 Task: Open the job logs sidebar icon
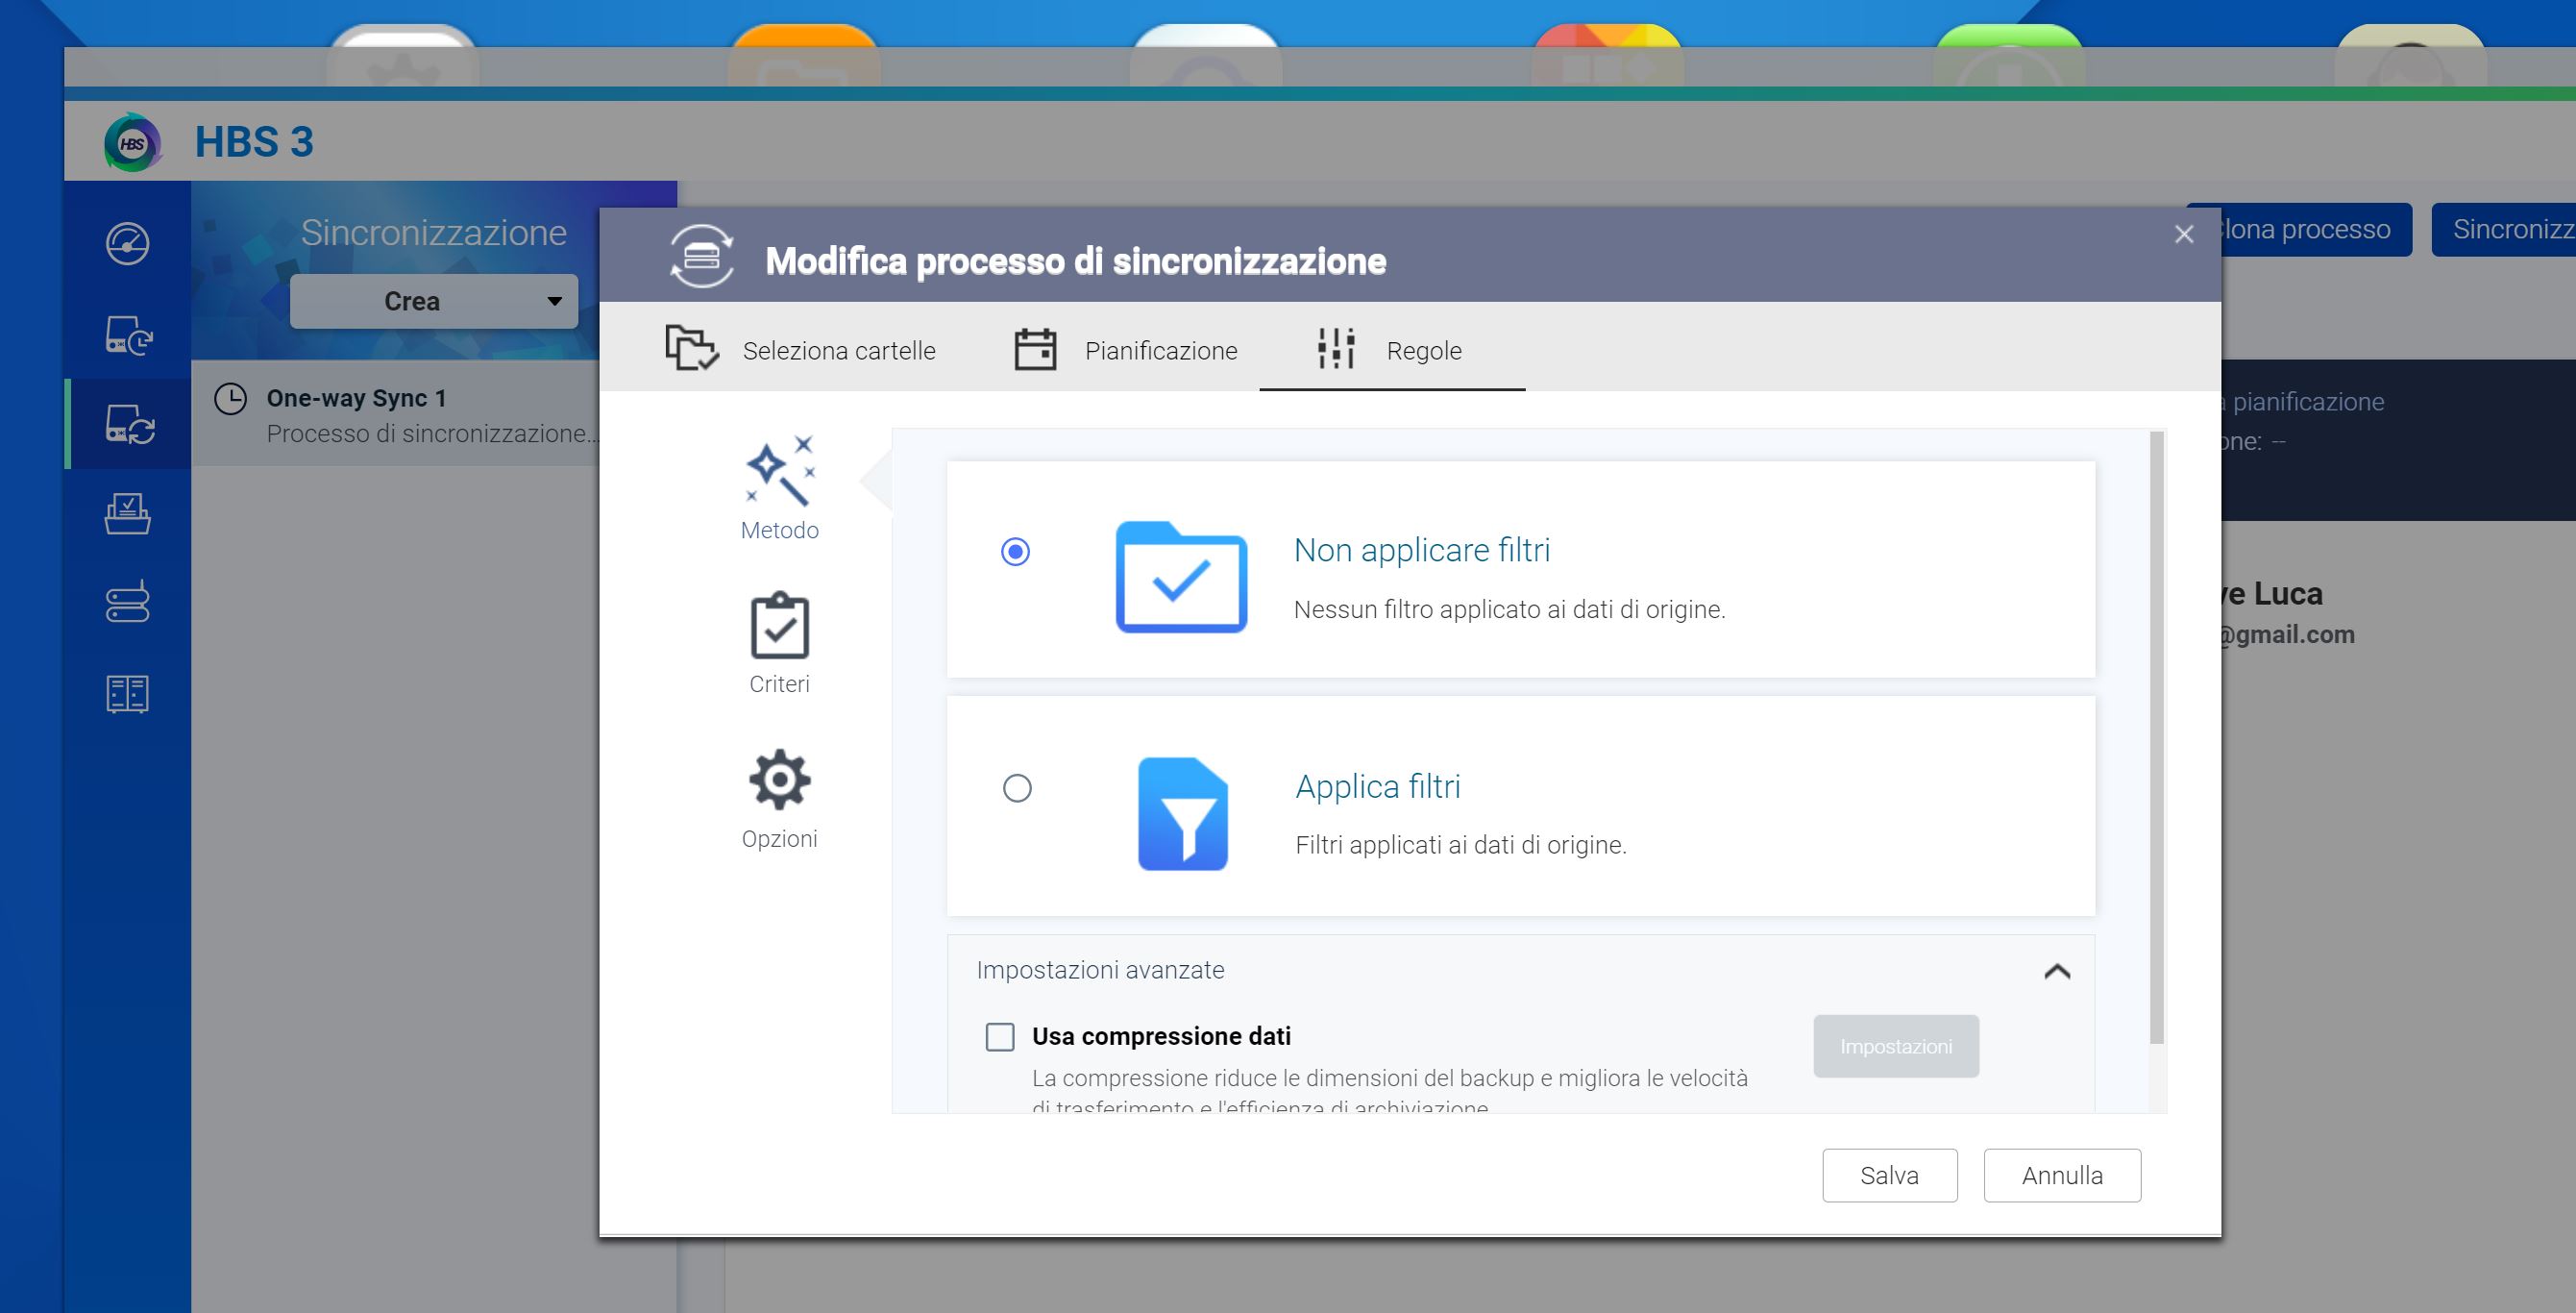(x=128, y=693)
